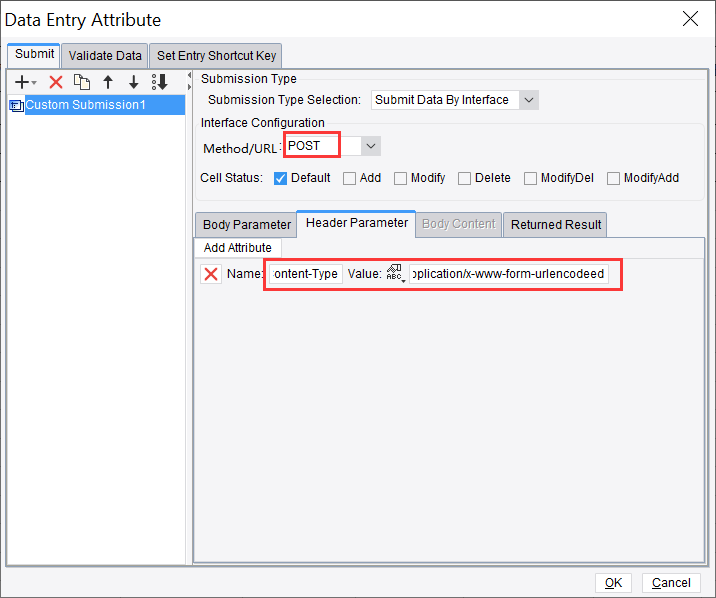Click the add submission plus icon
Screen dimensions: 716x598
(21, 82)
